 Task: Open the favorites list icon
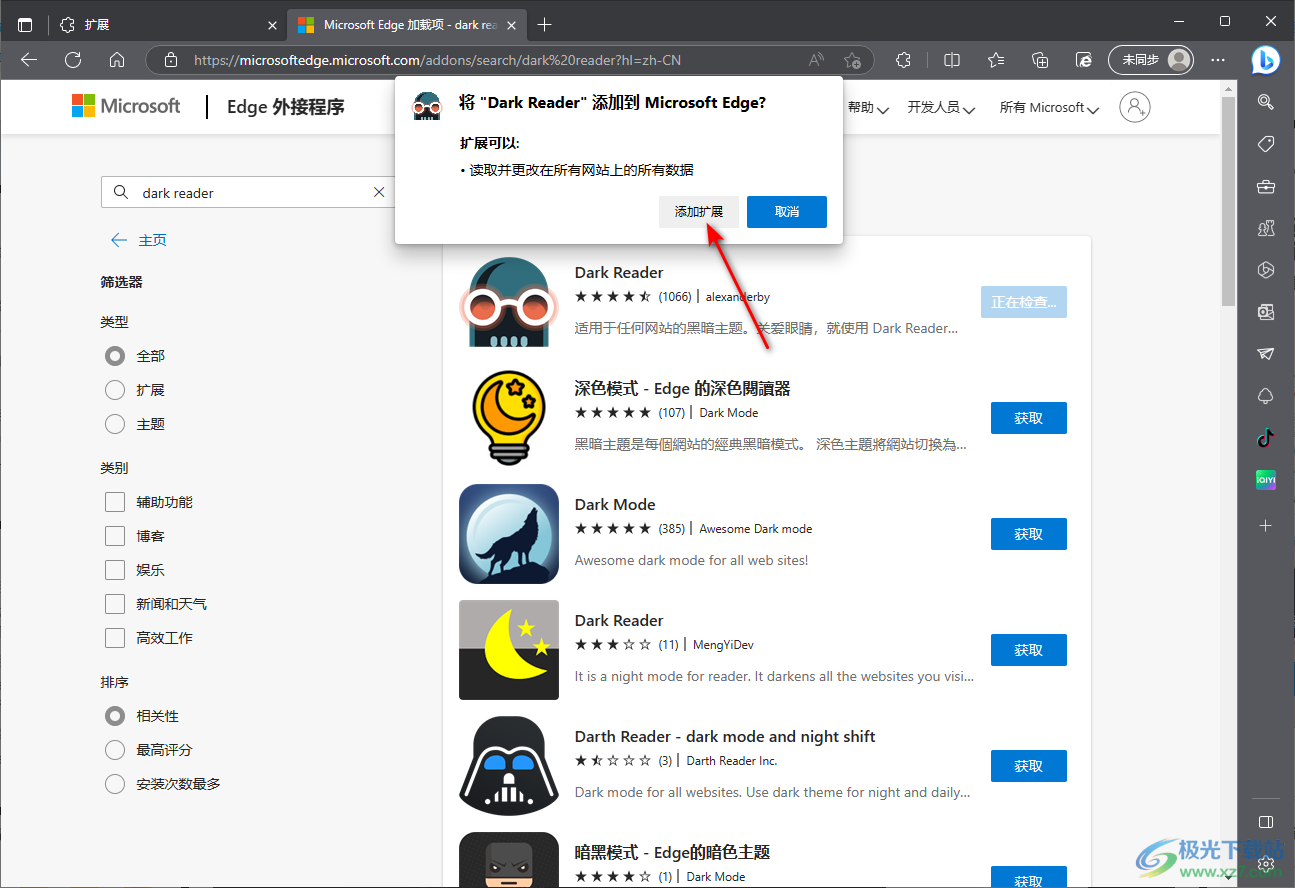pyautogui.click(x=996, y=60)
